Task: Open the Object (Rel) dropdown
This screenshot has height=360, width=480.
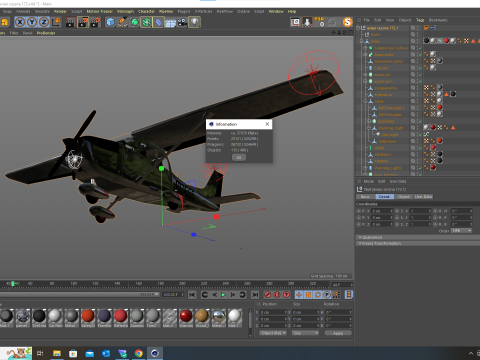Action: click(273, 333)
